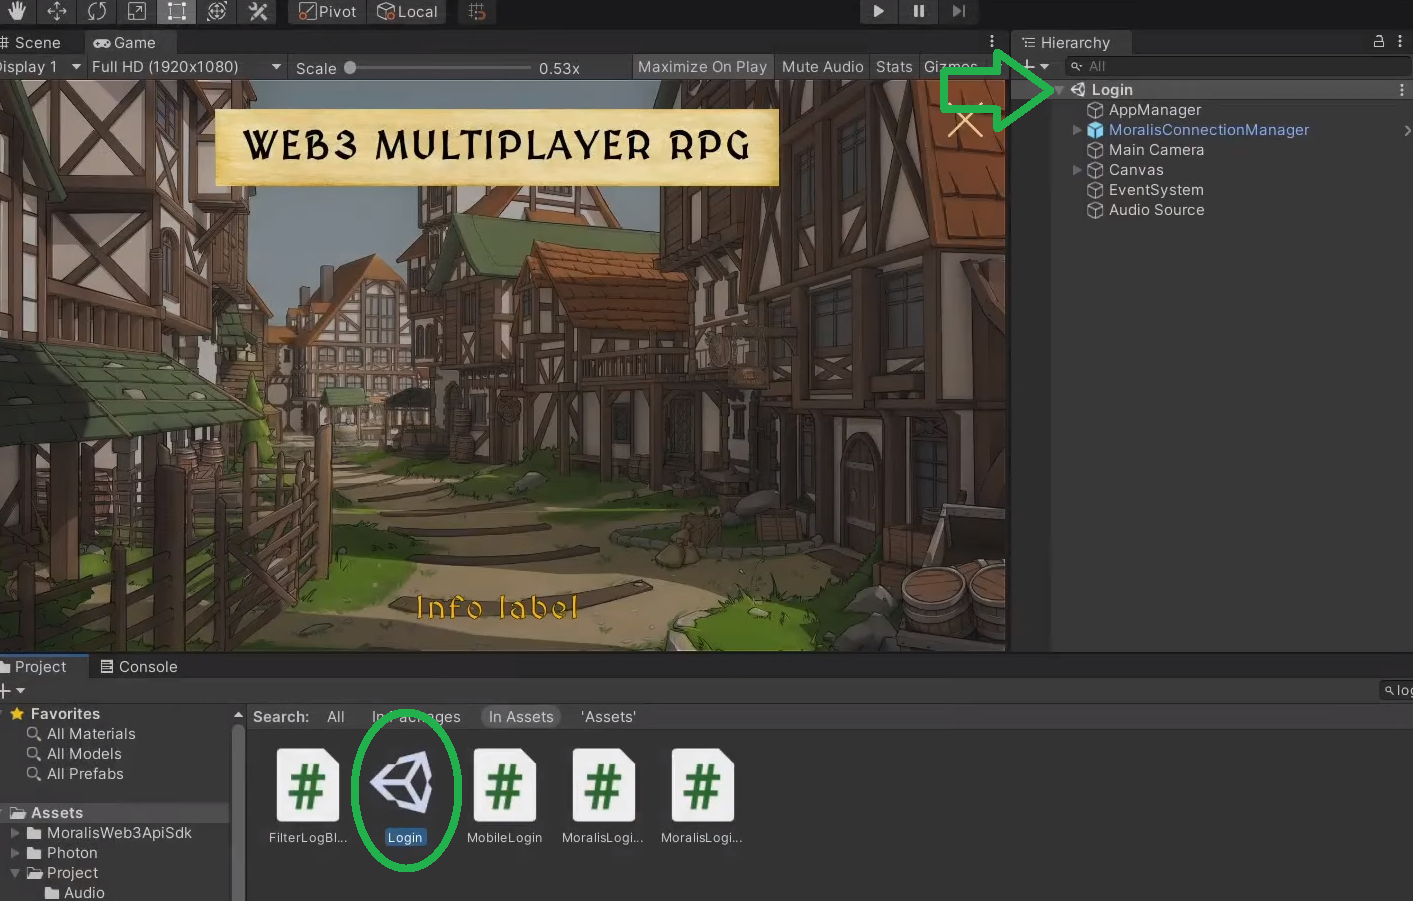Adjust the Game view Scale slider
1413x901 pixels.
(x=351, y=68)
